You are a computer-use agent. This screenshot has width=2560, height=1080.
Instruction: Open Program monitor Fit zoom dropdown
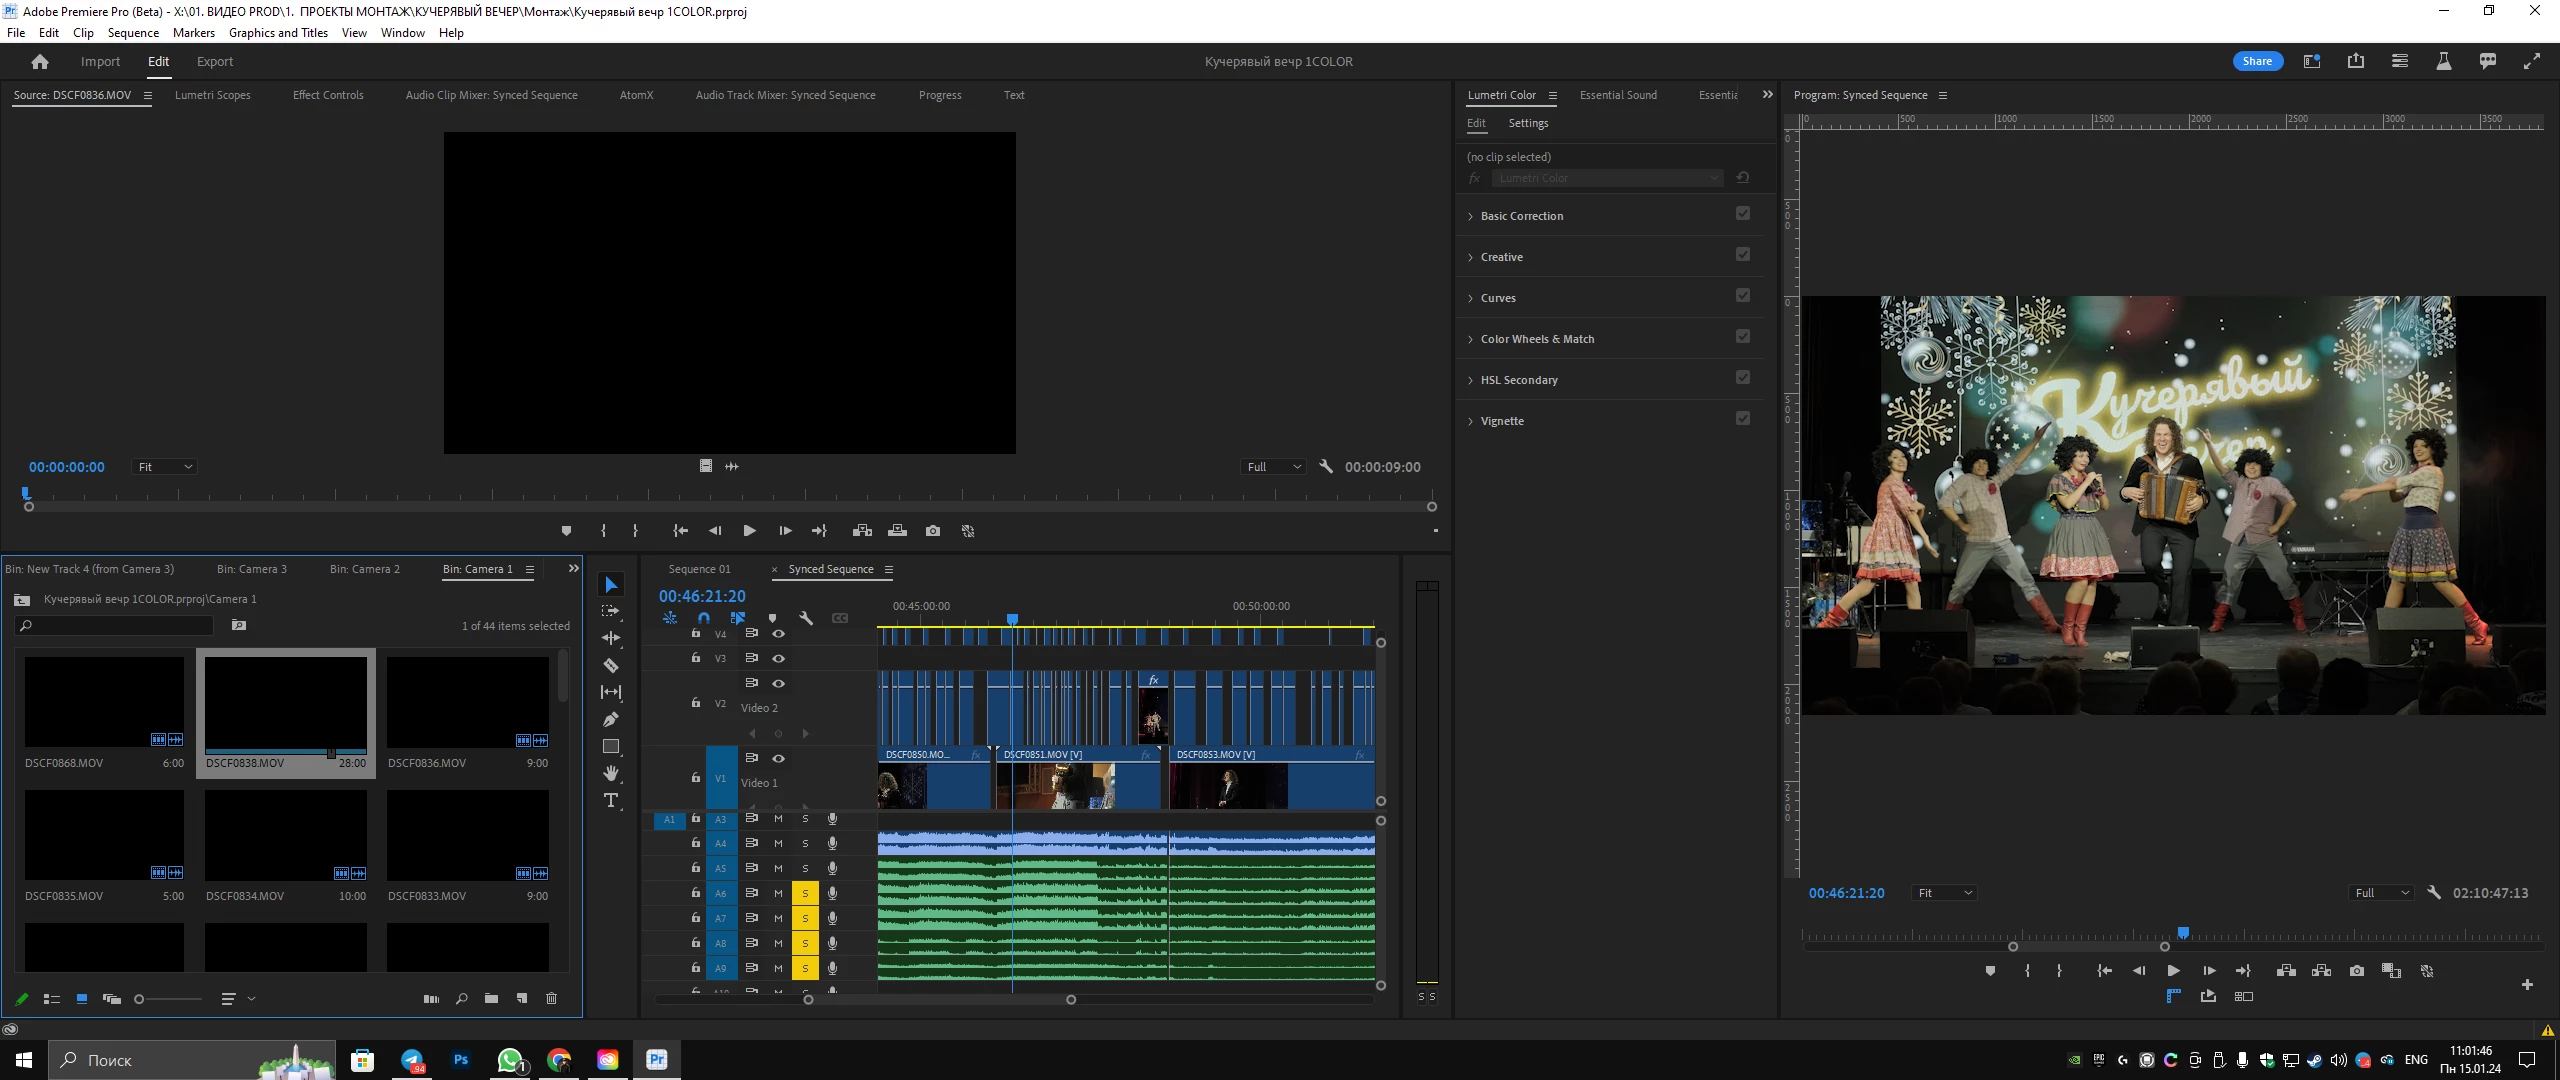[1943, 893]
